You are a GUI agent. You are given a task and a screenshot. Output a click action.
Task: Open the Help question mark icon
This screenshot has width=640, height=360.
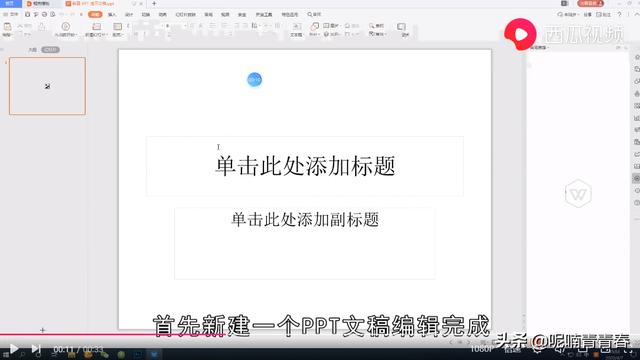[x=619, y=14]
